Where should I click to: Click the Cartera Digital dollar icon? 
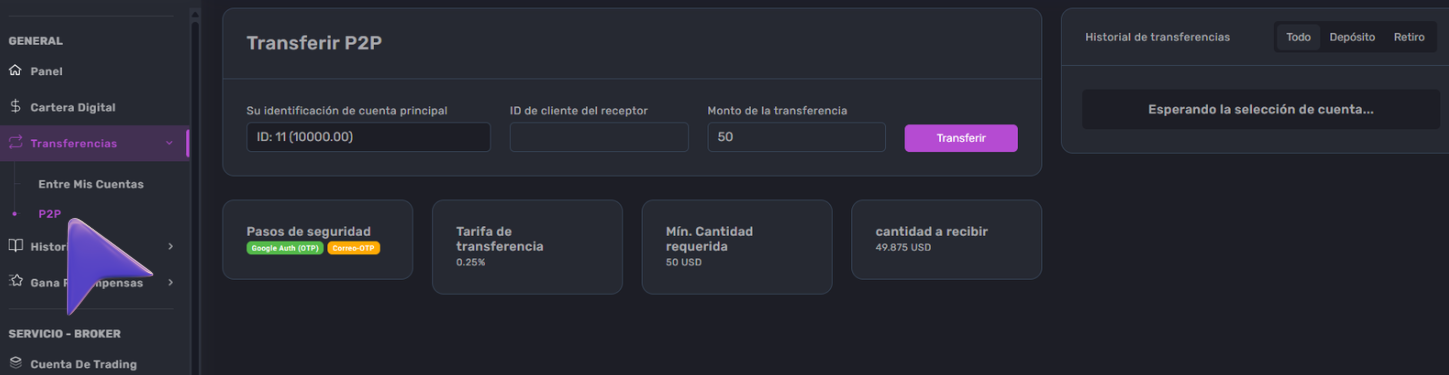[x=15, y=107]
